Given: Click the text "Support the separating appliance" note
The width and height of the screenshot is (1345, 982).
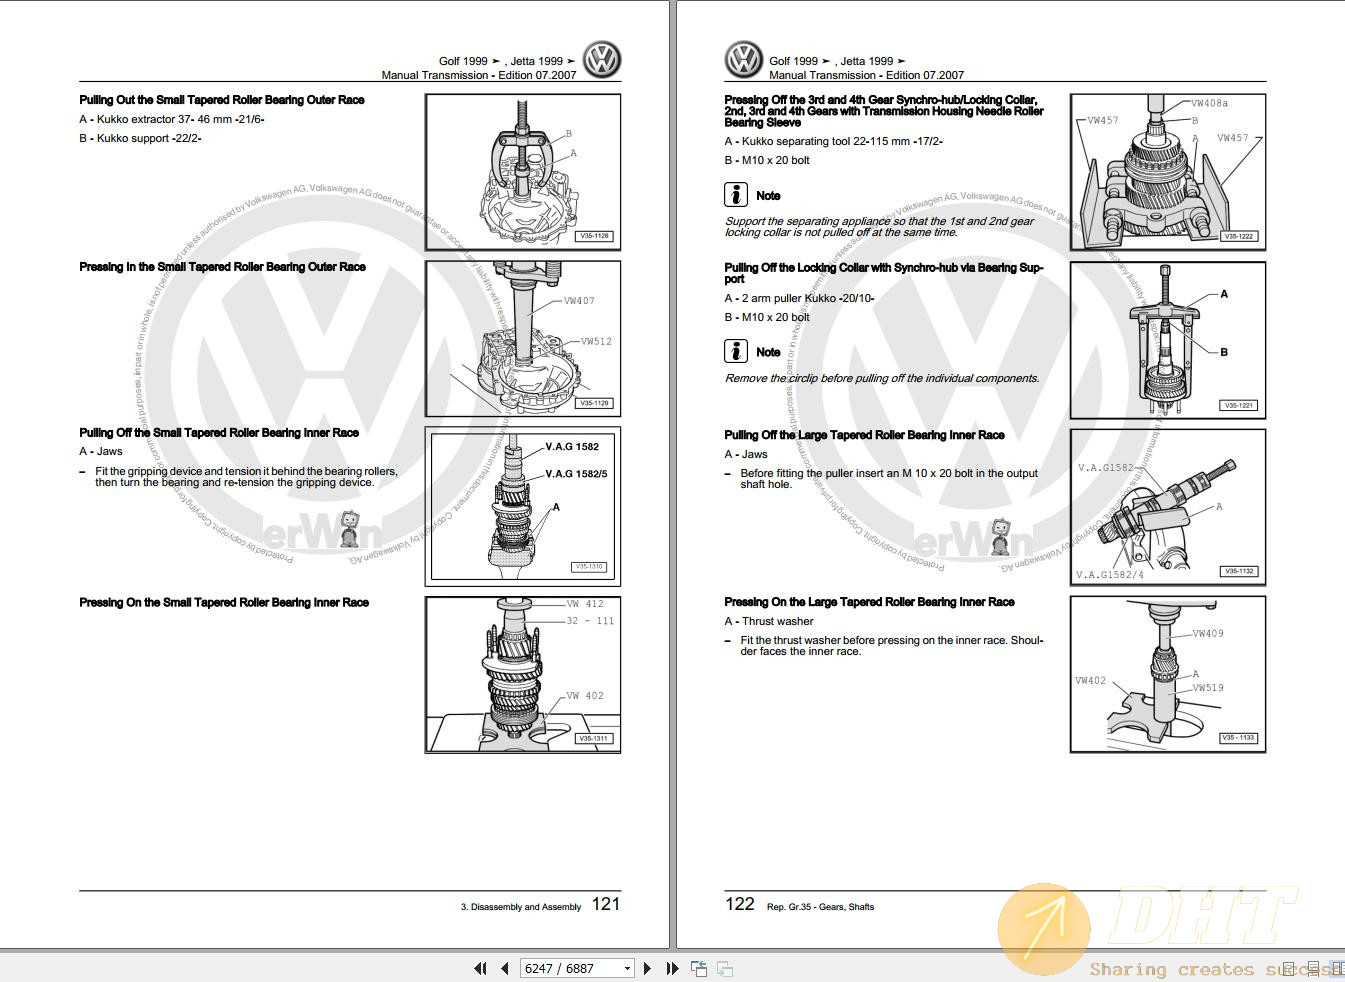Looking at the screenshot, I should click(880, 227).
